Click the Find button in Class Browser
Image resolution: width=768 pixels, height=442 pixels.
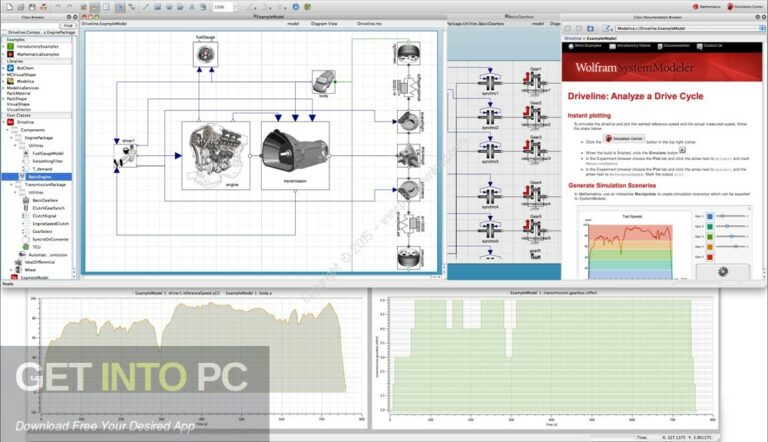coord(67,25)
